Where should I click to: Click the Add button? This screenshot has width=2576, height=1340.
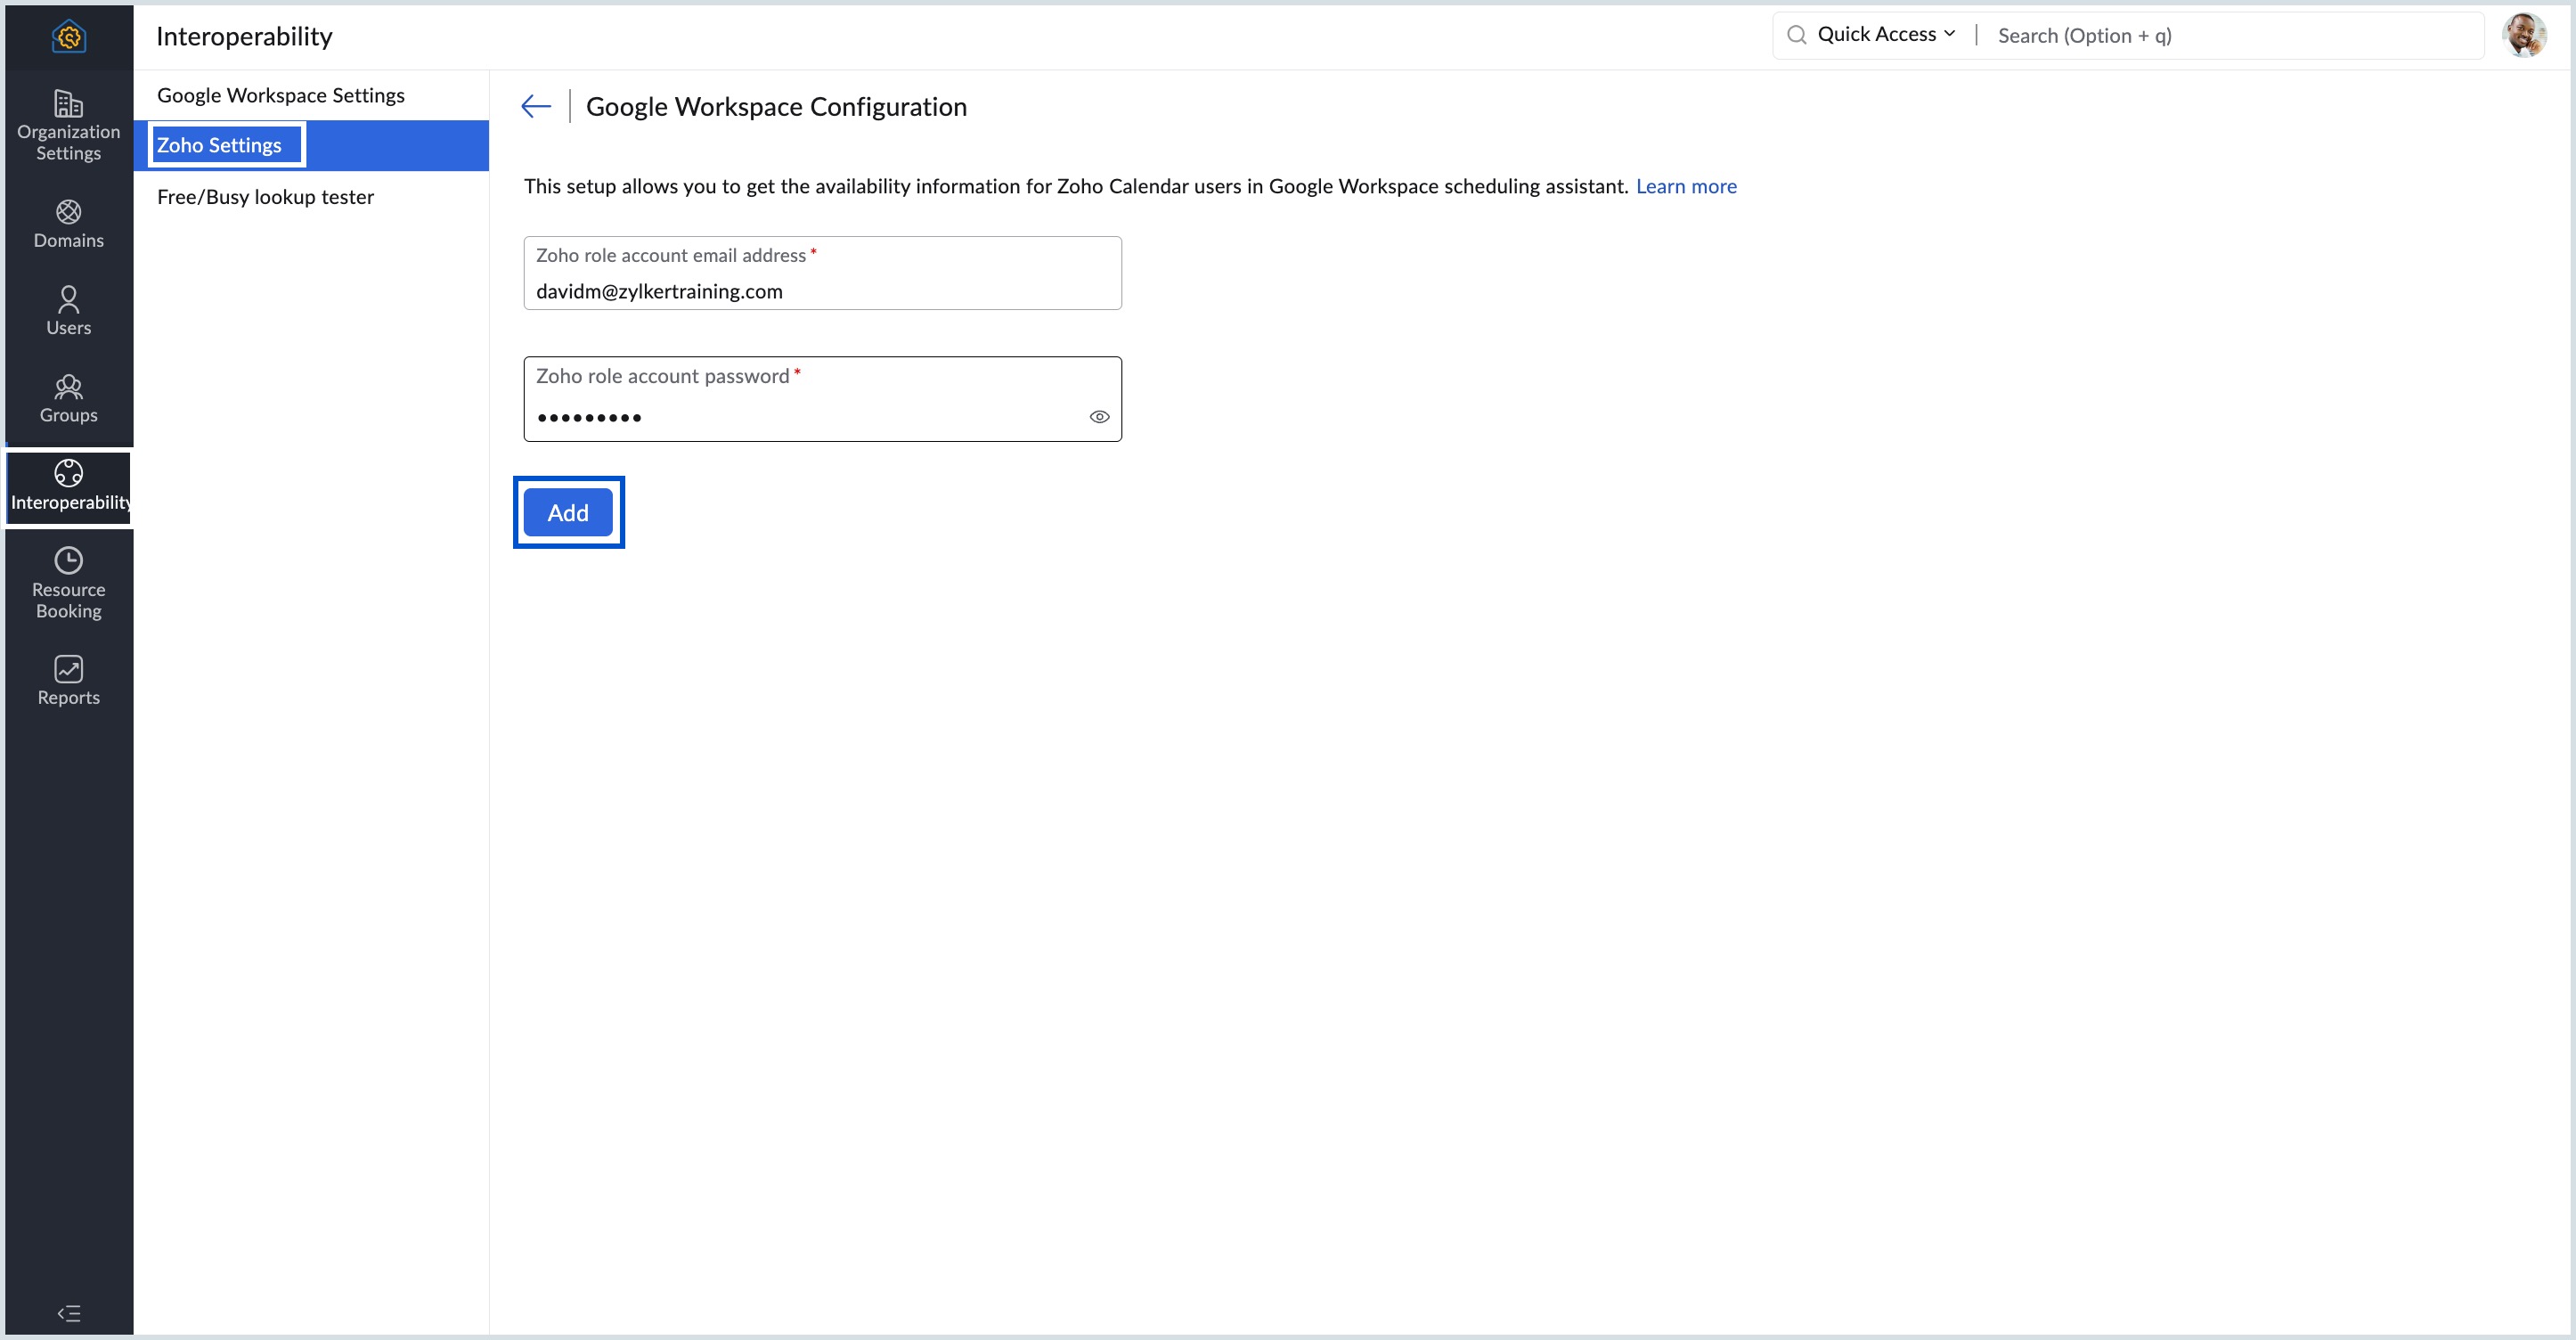pyautogui.click(x=568, y=512)
